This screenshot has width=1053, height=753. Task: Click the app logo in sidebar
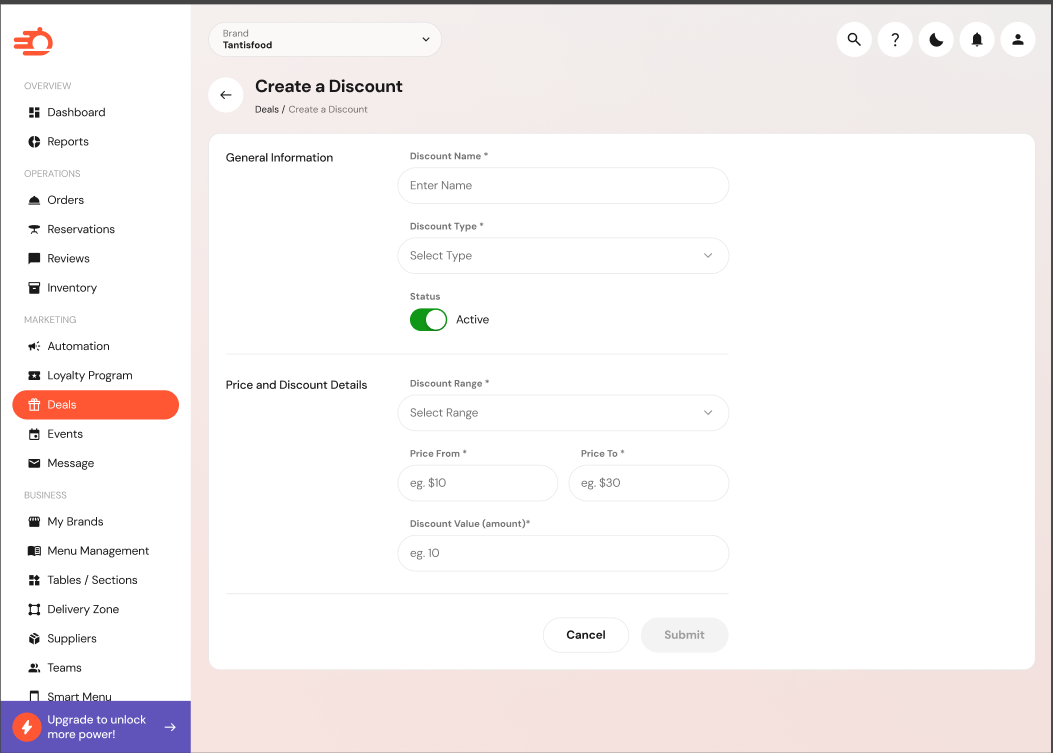click(x=33, y=42)
